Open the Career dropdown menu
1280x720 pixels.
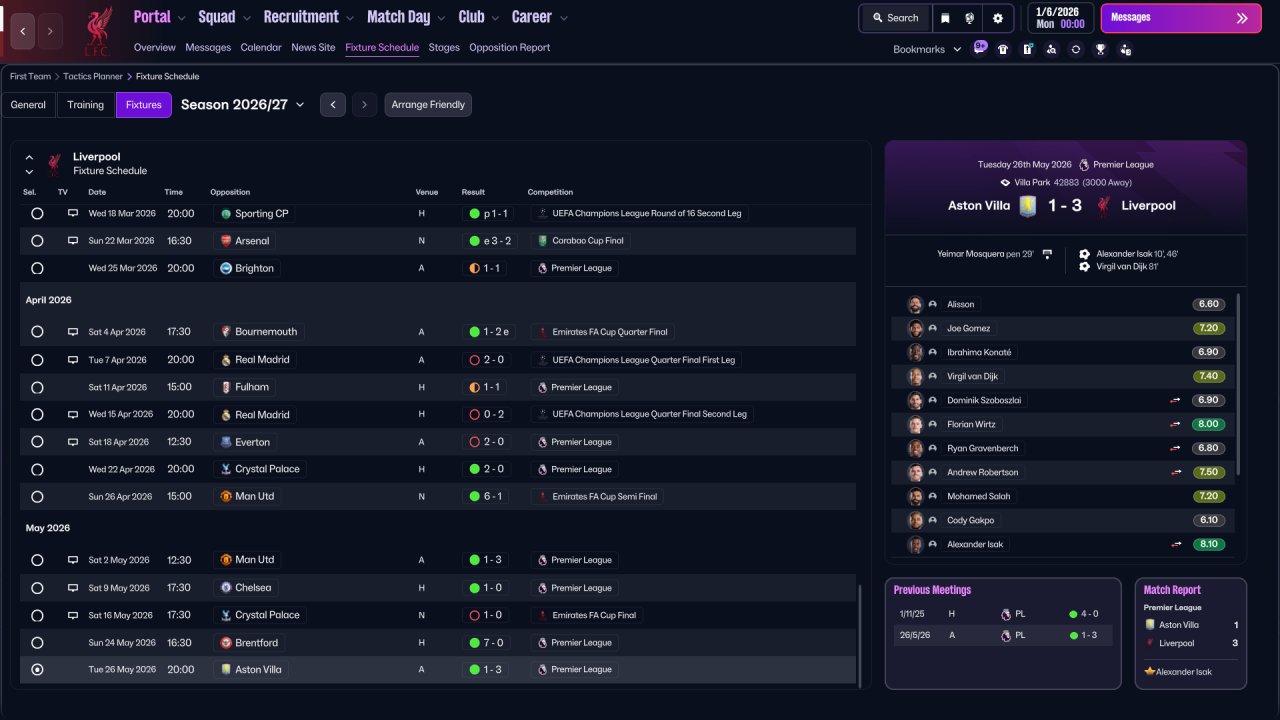(x=539, y=17)
